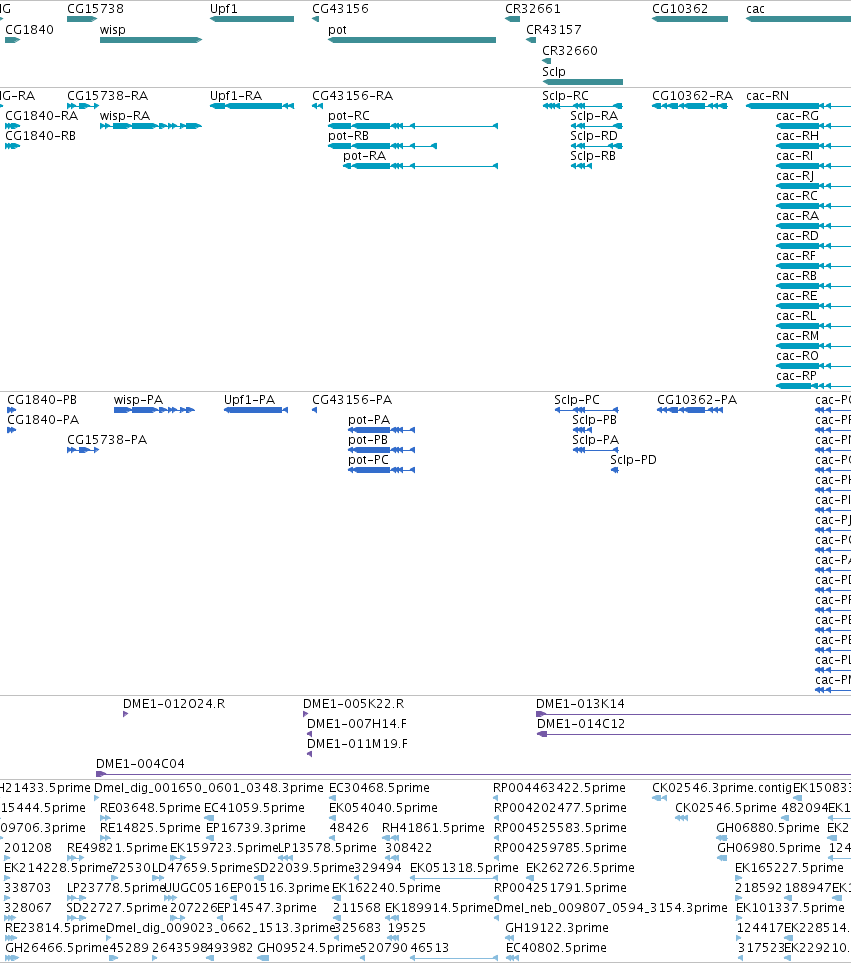Screen dimensions: 851x963
Task: Select the CG15738-RA transcript label
Action: pyautogui.click(x=107, y=96)
